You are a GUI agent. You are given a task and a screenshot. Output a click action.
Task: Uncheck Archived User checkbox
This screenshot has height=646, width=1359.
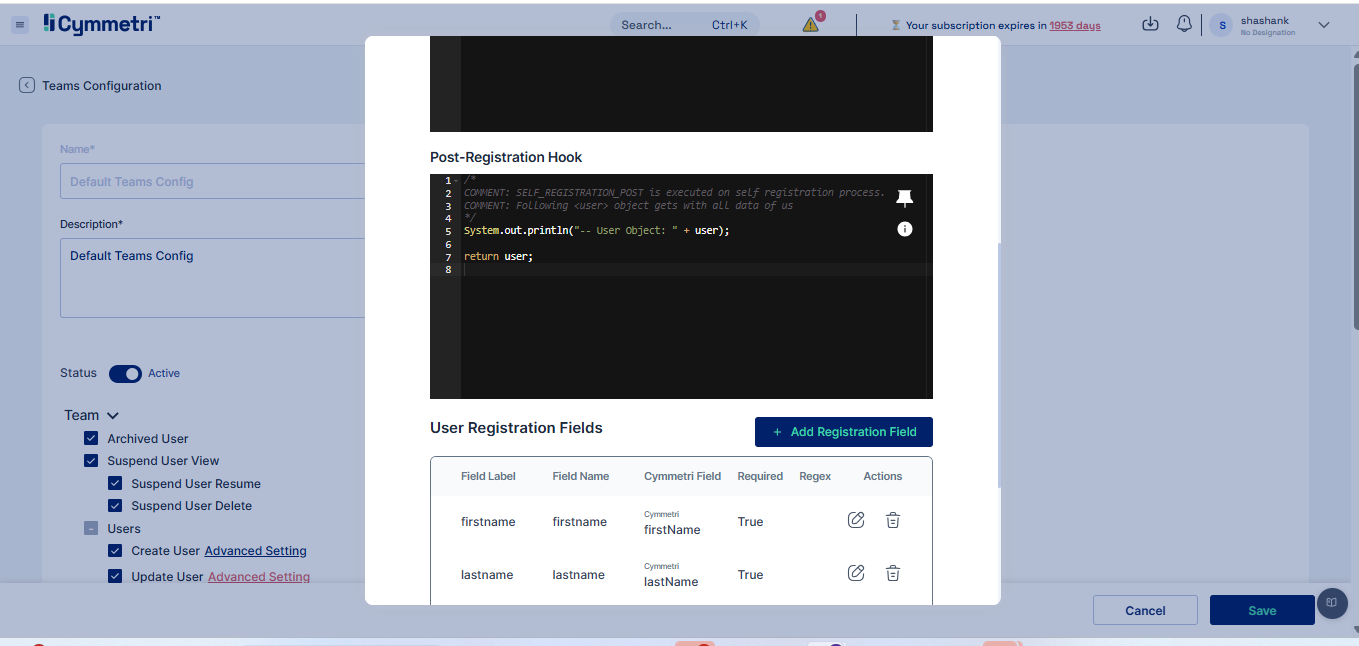(91, 438)
